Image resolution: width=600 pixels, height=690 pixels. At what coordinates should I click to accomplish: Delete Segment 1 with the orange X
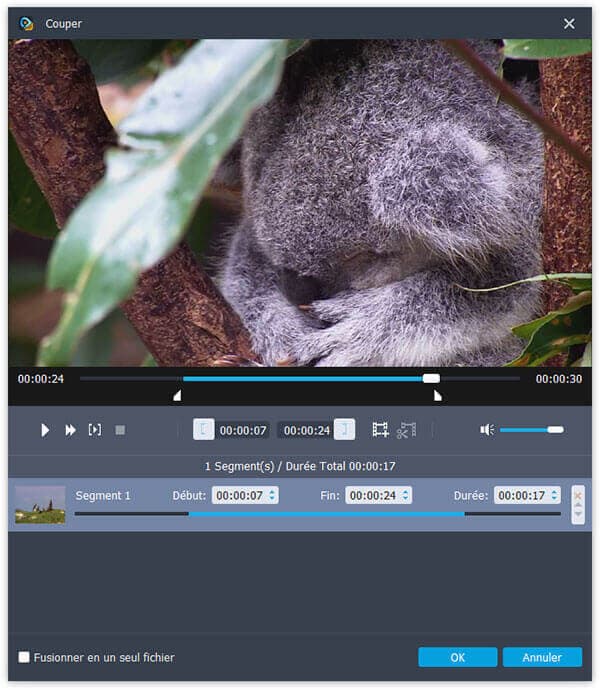click(578, 495)
